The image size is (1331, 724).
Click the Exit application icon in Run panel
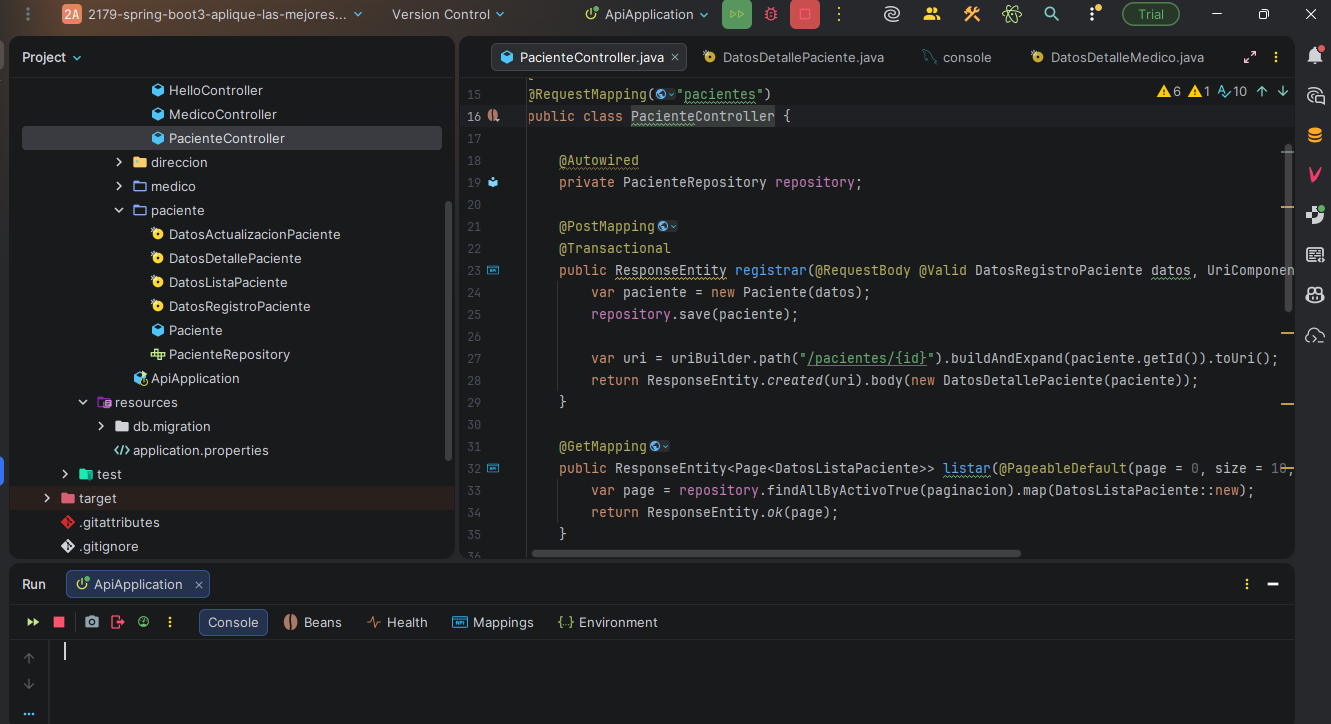pyautogui.click(x=117, y=622)
